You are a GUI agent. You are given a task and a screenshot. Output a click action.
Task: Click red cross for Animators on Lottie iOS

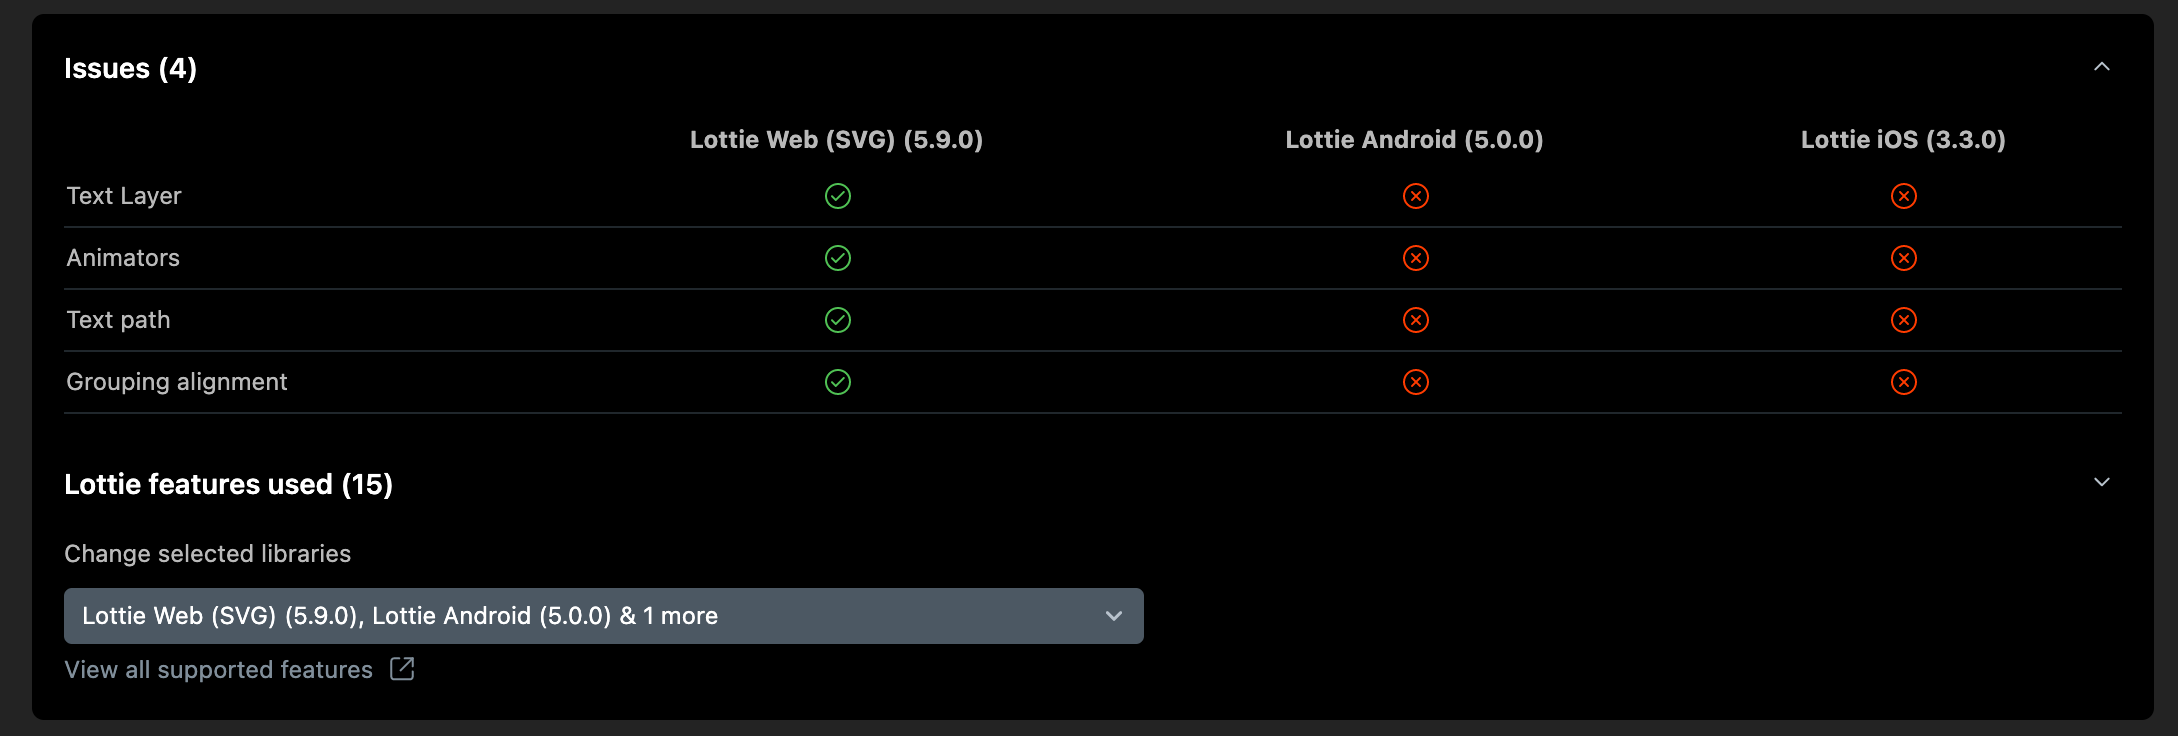[1904, 258]
